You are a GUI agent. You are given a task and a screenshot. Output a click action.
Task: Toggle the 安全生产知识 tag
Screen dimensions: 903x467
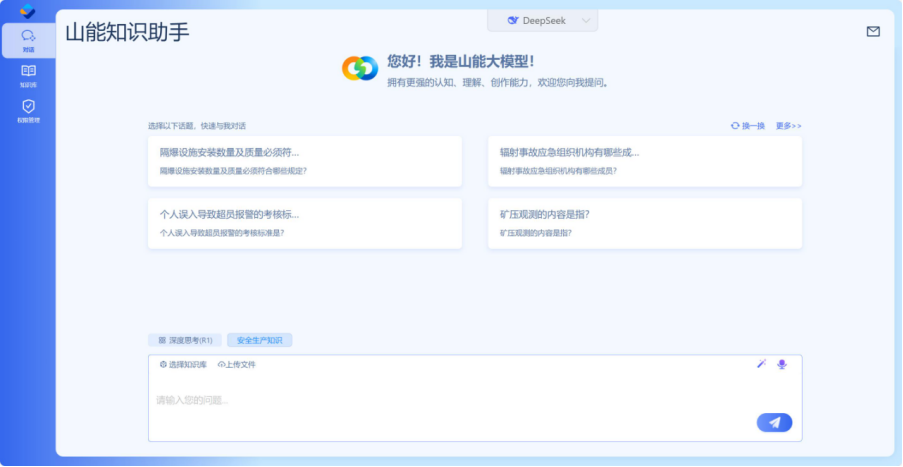pos(259,340)
